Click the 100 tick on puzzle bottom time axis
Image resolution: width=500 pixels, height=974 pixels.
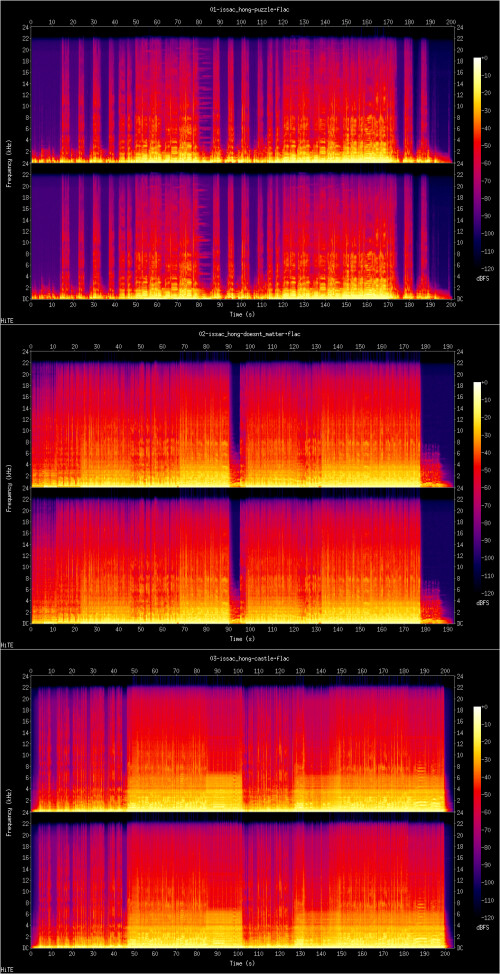(x=241, y=306)
